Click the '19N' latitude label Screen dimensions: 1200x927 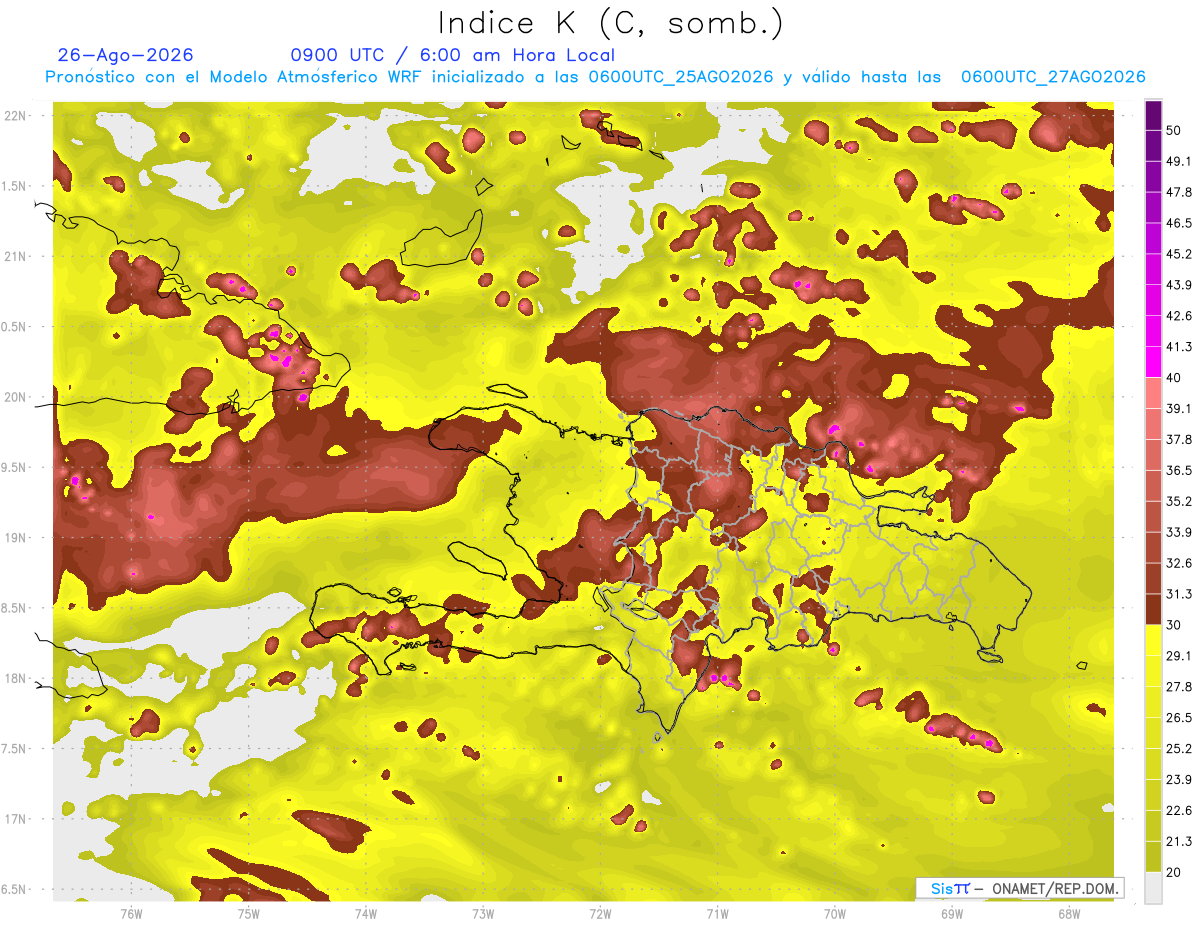tap(14, 538)
